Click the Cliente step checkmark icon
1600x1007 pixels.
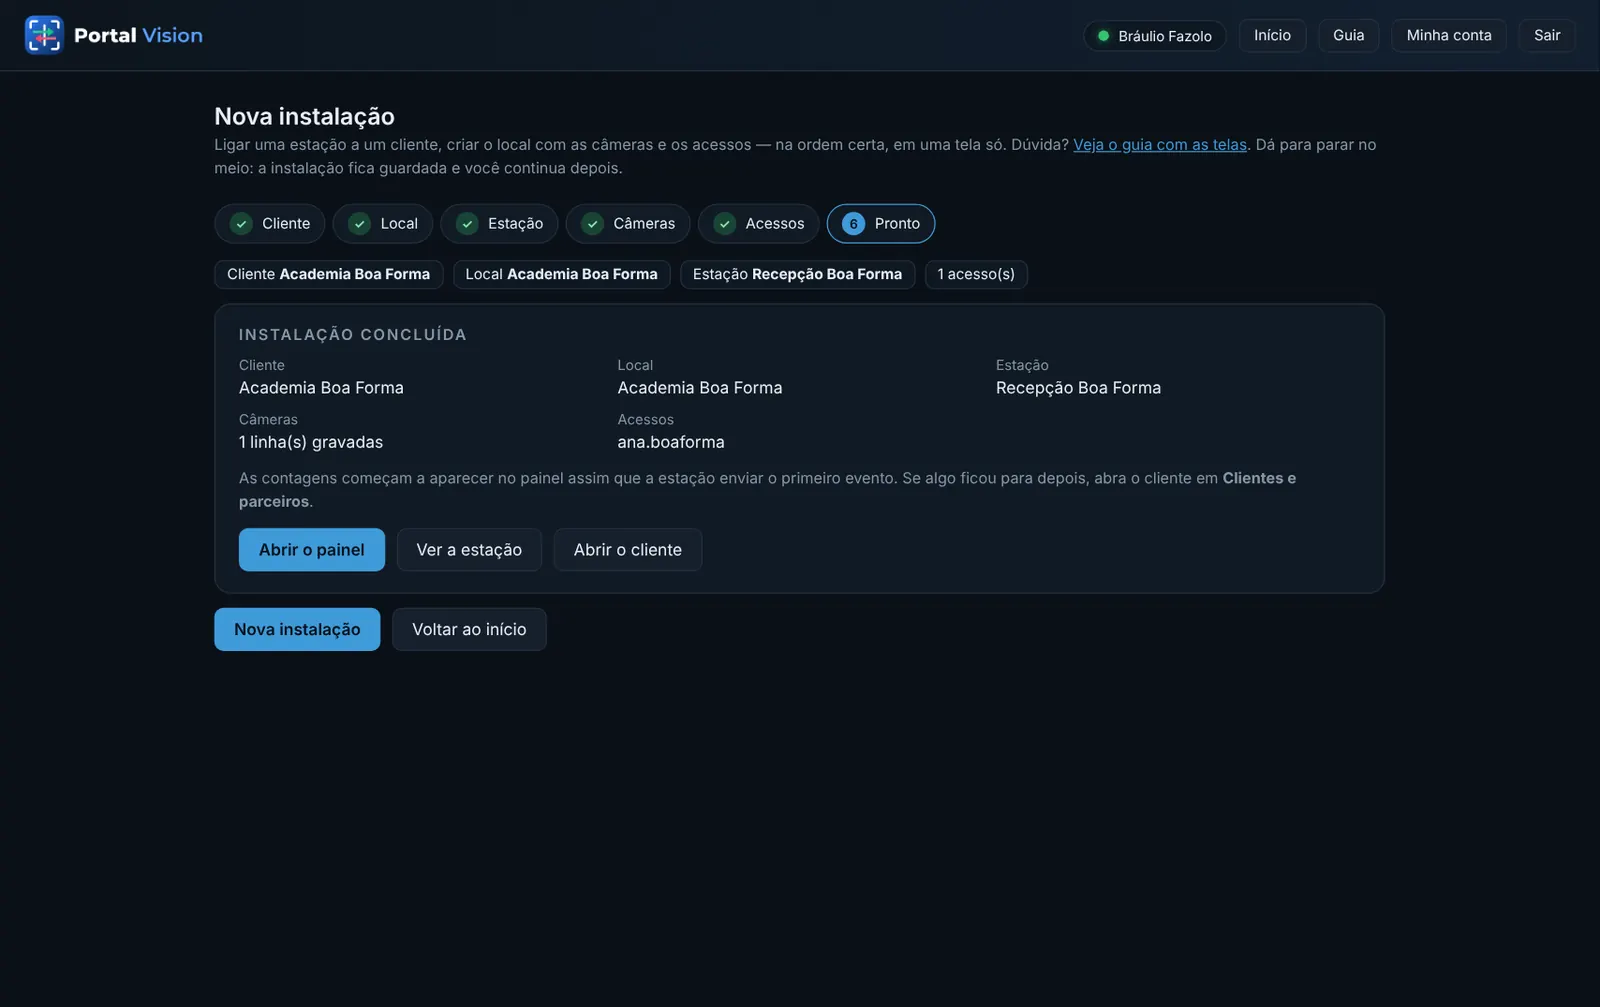click(x=241, y=224)
